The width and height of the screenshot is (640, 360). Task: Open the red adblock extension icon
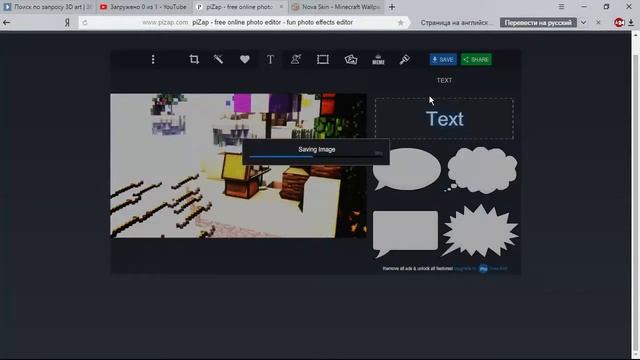[619, 23]
